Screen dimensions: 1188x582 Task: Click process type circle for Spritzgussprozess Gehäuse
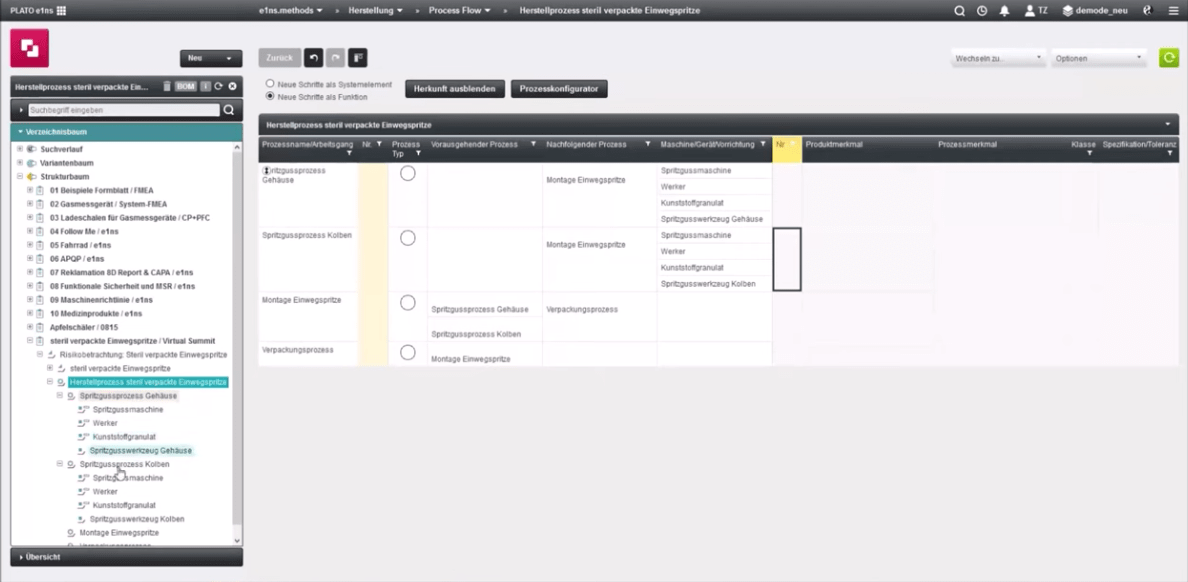click(408, 174)
